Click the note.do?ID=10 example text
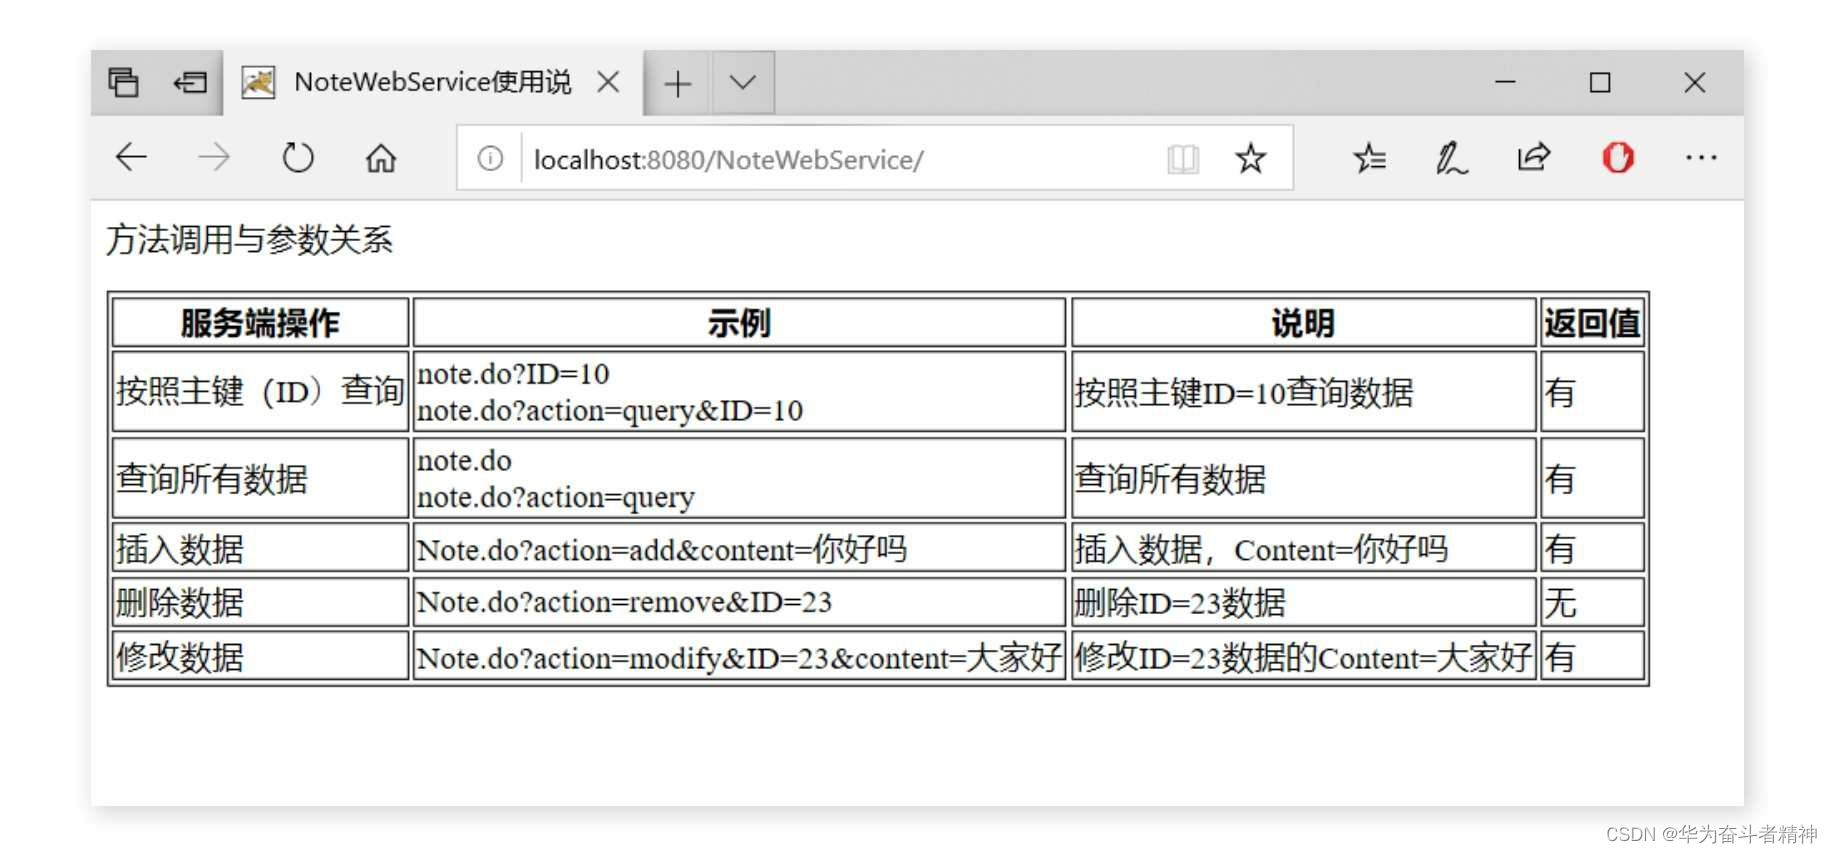 513,374
